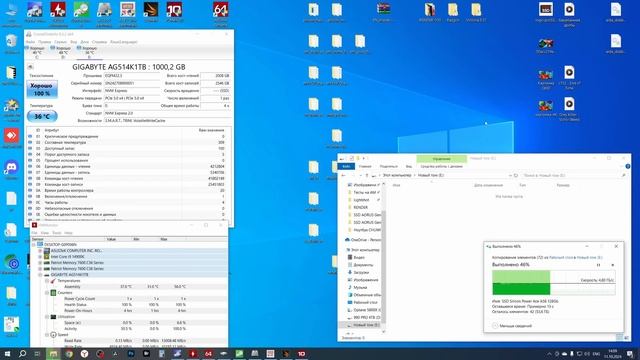
Task: Open the AnyDesk desktop shortcut
Action: (11, 138)
